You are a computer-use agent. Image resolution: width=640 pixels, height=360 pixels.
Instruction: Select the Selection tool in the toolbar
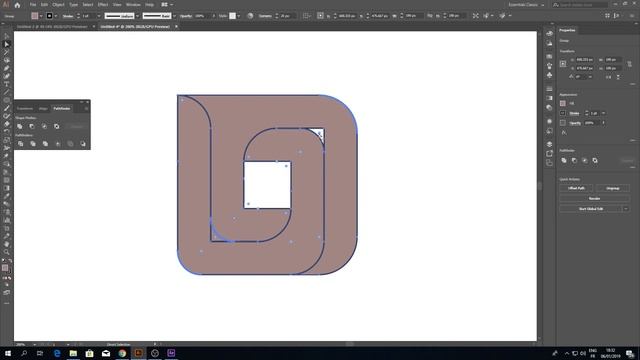pos(6,36)
